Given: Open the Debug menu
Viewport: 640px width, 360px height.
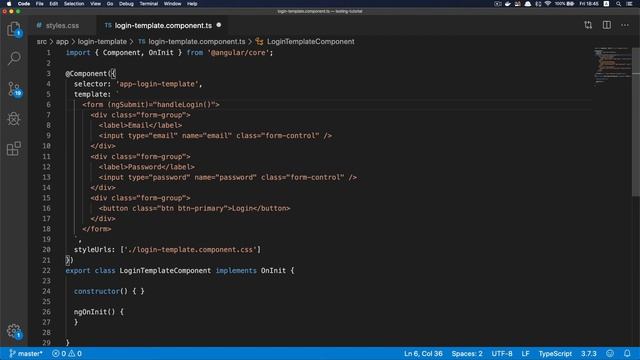Looking at the screenshot, I should tap(126, 4).
